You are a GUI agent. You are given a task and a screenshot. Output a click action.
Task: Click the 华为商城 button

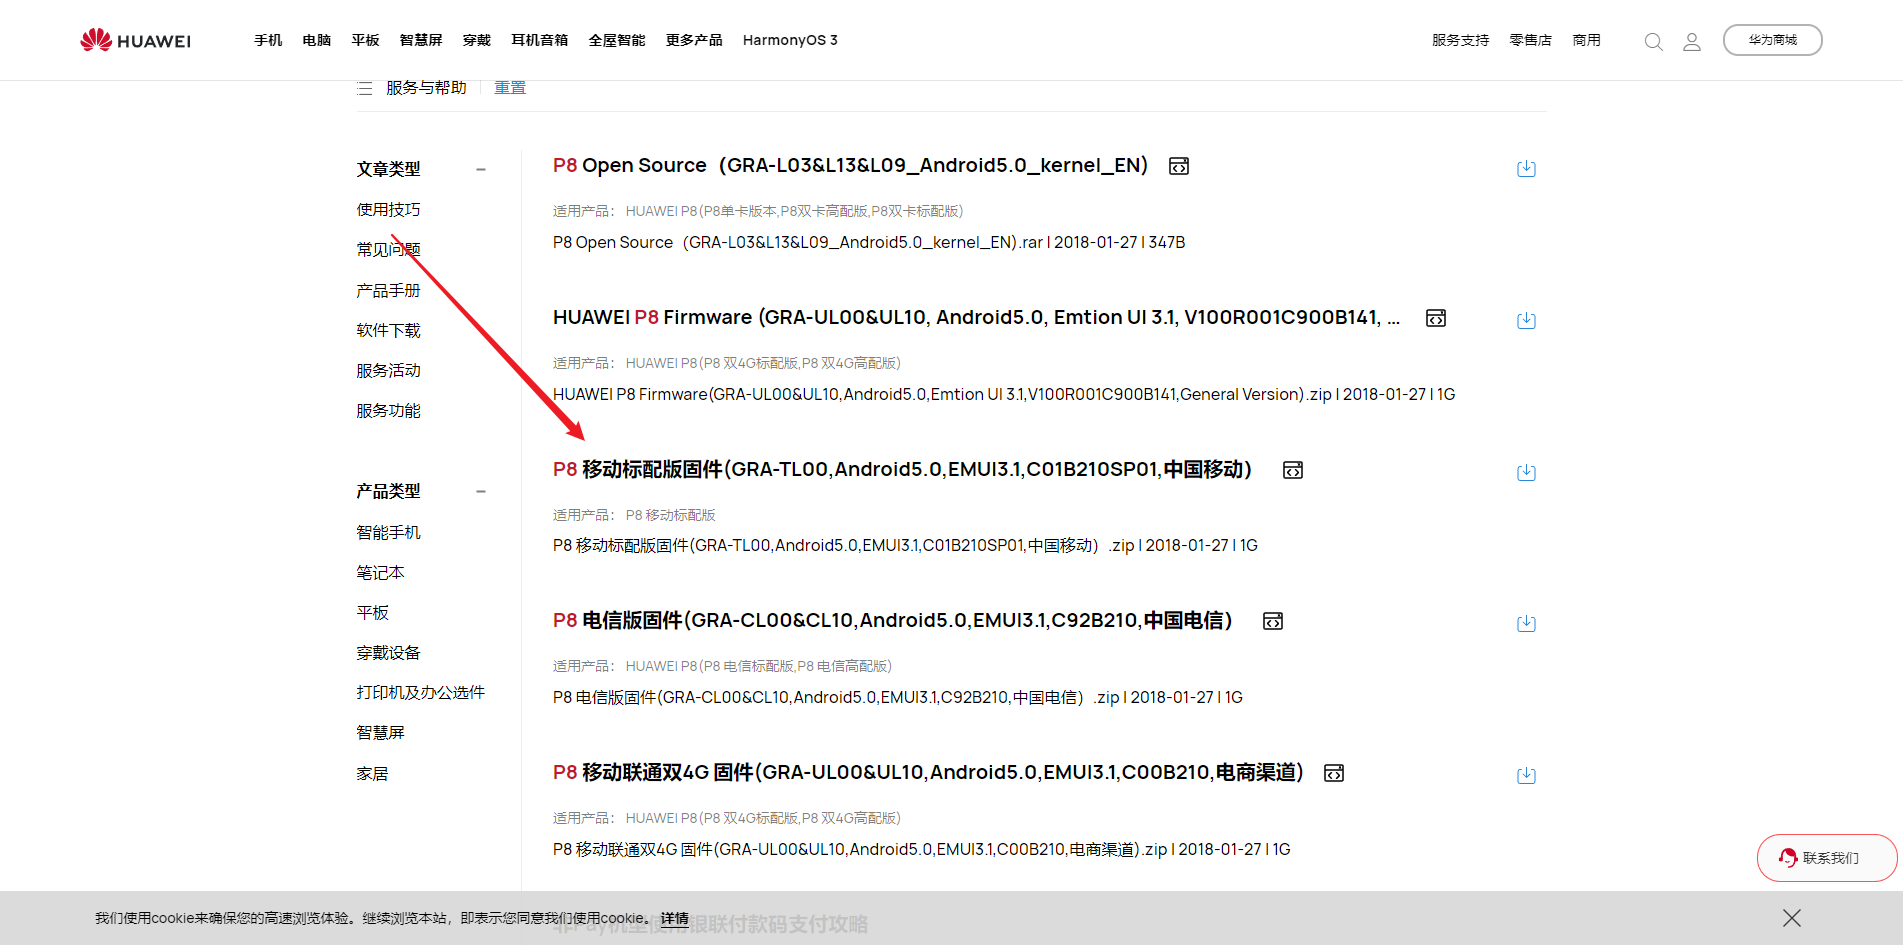(x=1773, y=40)
